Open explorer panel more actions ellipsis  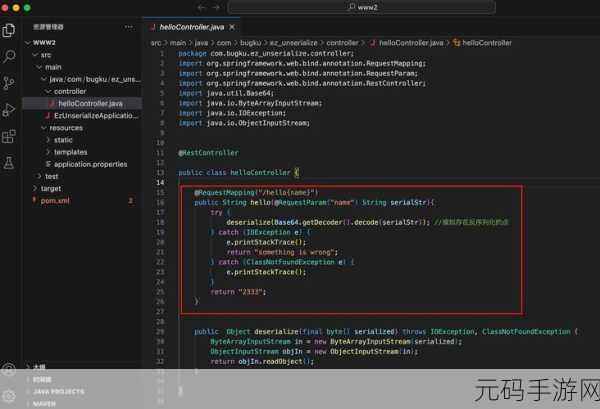[x=129, y=27]
